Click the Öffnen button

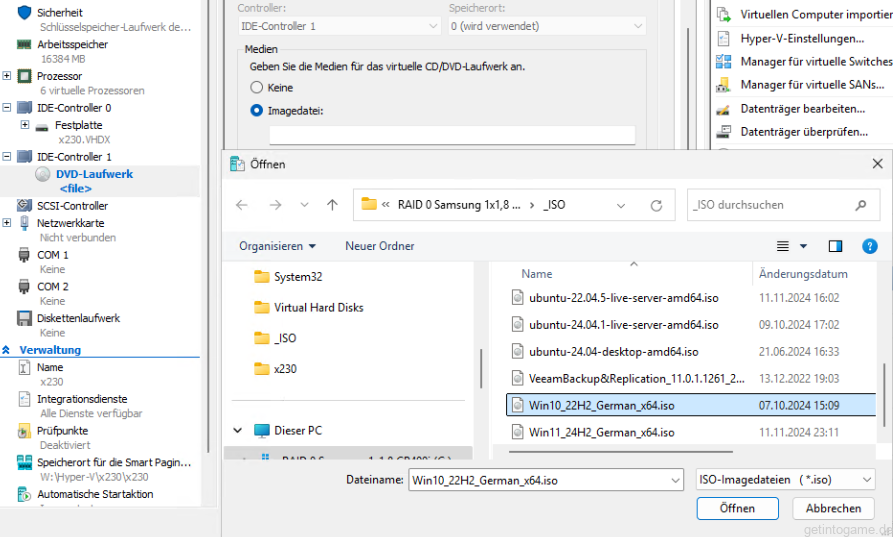click(x=737, y=509)
